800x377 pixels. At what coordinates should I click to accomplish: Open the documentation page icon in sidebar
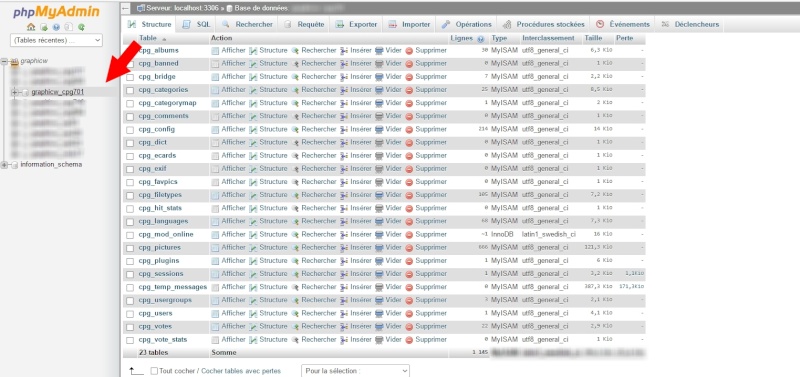click(x=68, y=27)
